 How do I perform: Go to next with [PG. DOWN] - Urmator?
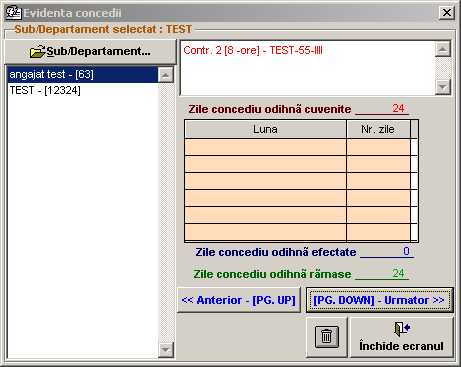click(379, 300)
